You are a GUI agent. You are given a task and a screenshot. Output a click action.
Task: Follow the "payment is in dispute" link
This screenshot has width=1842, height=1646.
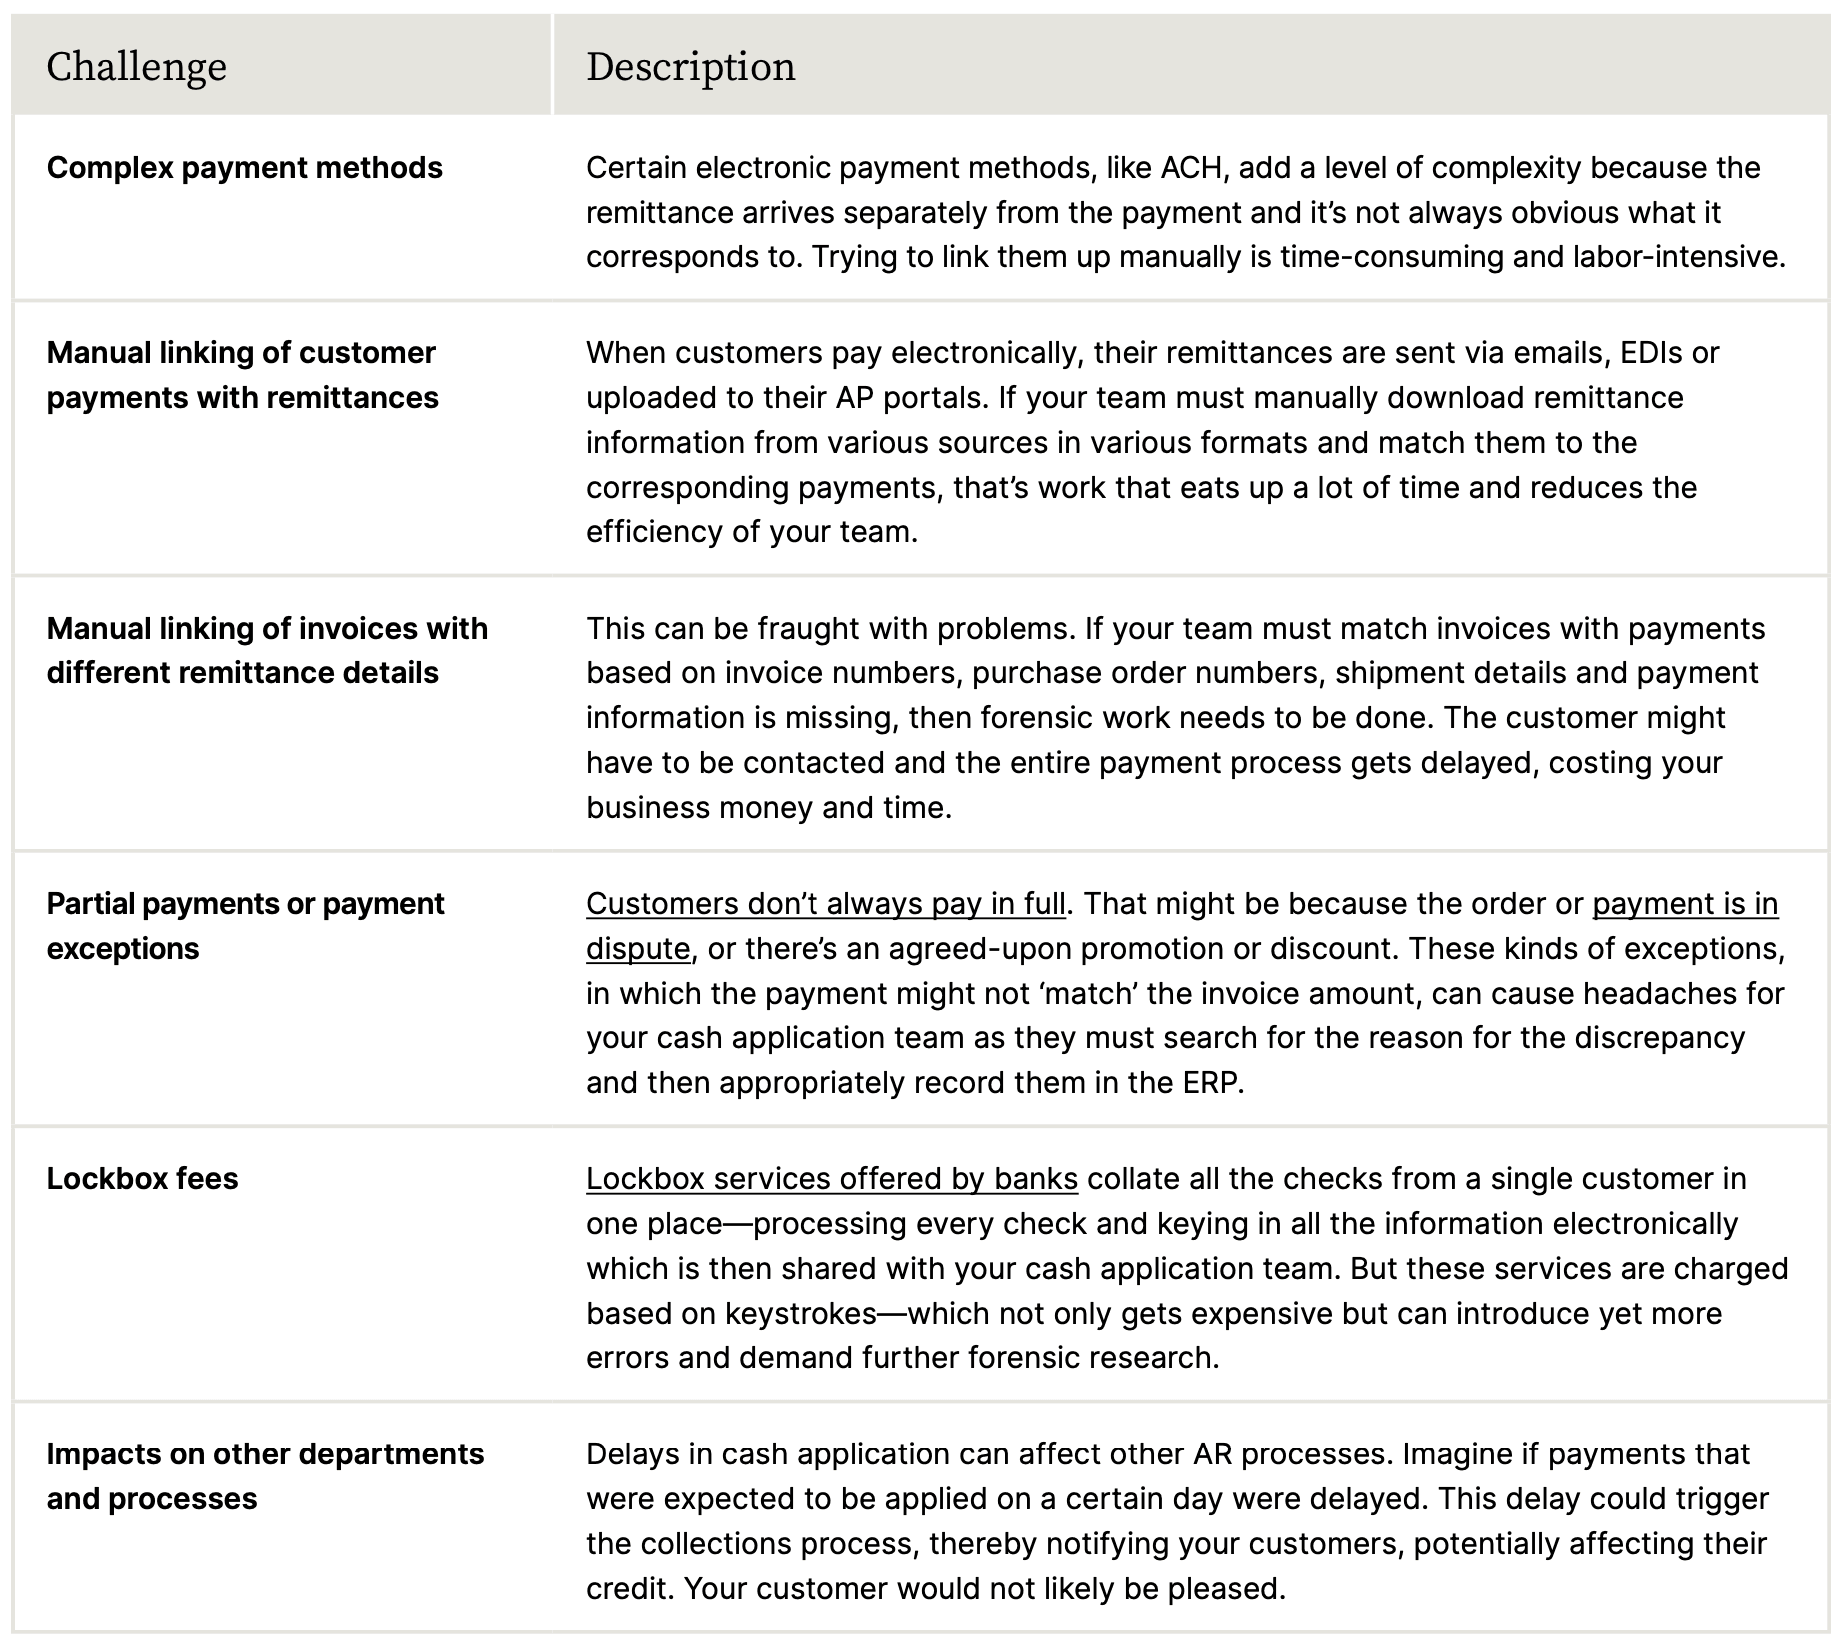(x=1685, y=904)
